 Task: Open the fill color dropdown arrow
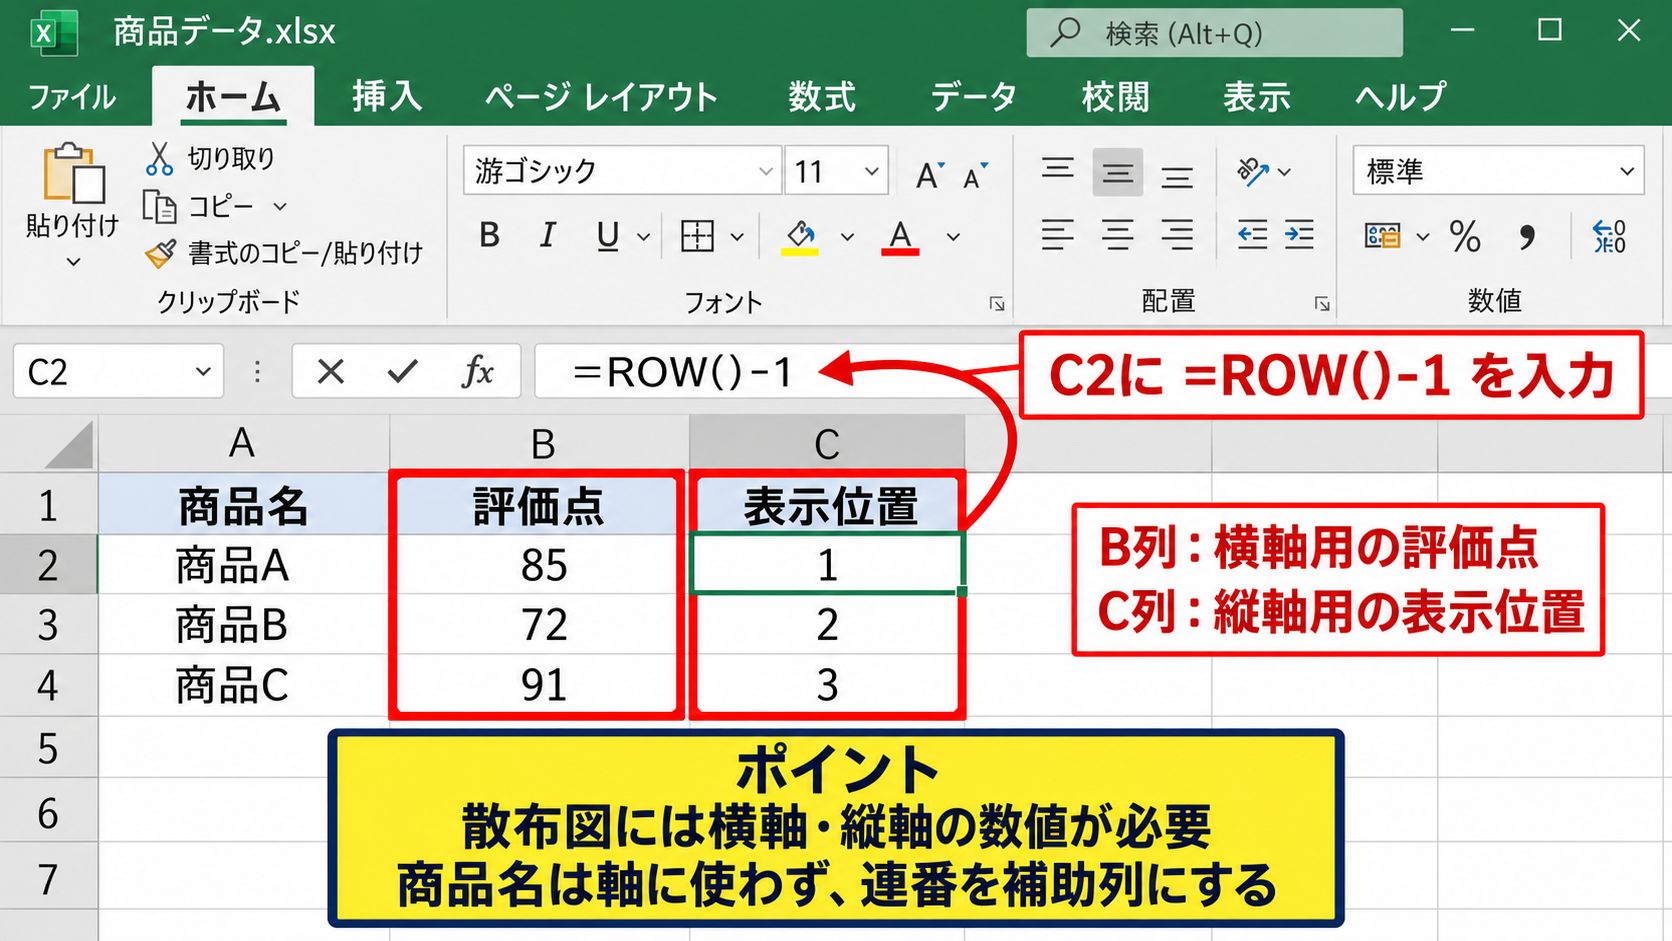[x=847, y=237]
